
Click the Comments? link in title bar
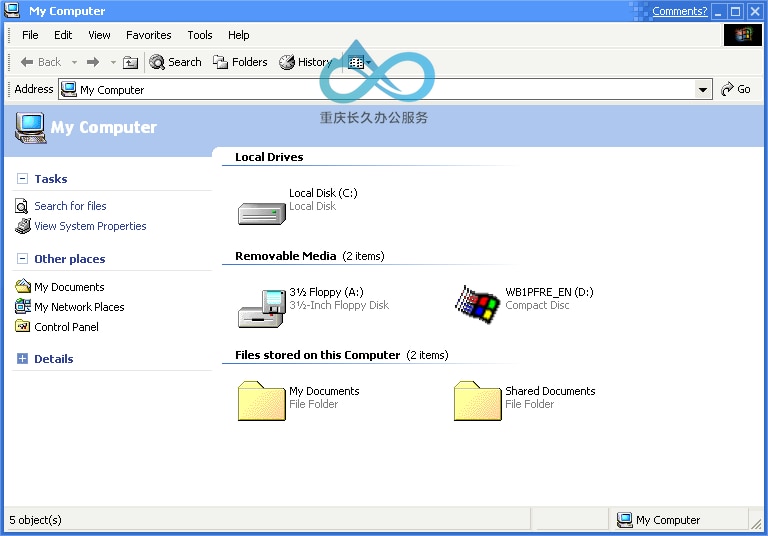(x=679, y=11)
